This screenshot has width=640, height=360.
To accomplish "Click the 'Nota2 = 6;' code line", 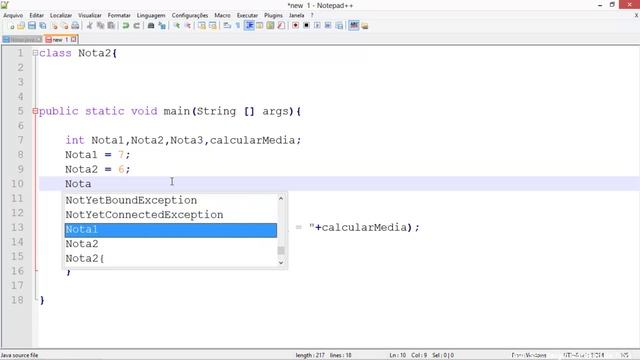I will pos(98,169).
